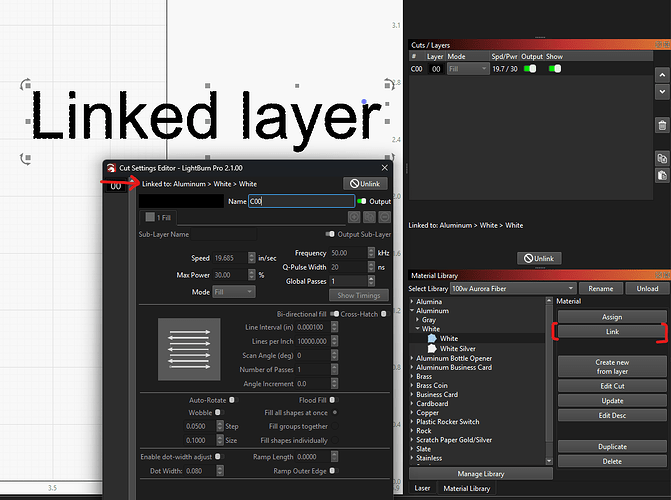Screen dimensions: 671x500
Task: Expand the Copper material group
Action: tap(412, 413)
